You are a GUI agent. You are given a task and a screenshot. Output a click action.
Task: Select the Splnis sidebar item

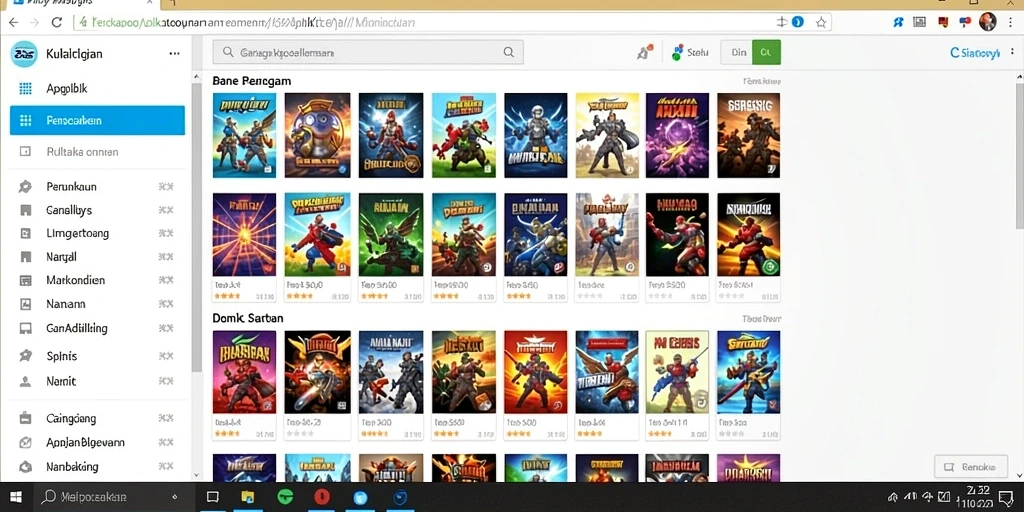pos(97,356)
